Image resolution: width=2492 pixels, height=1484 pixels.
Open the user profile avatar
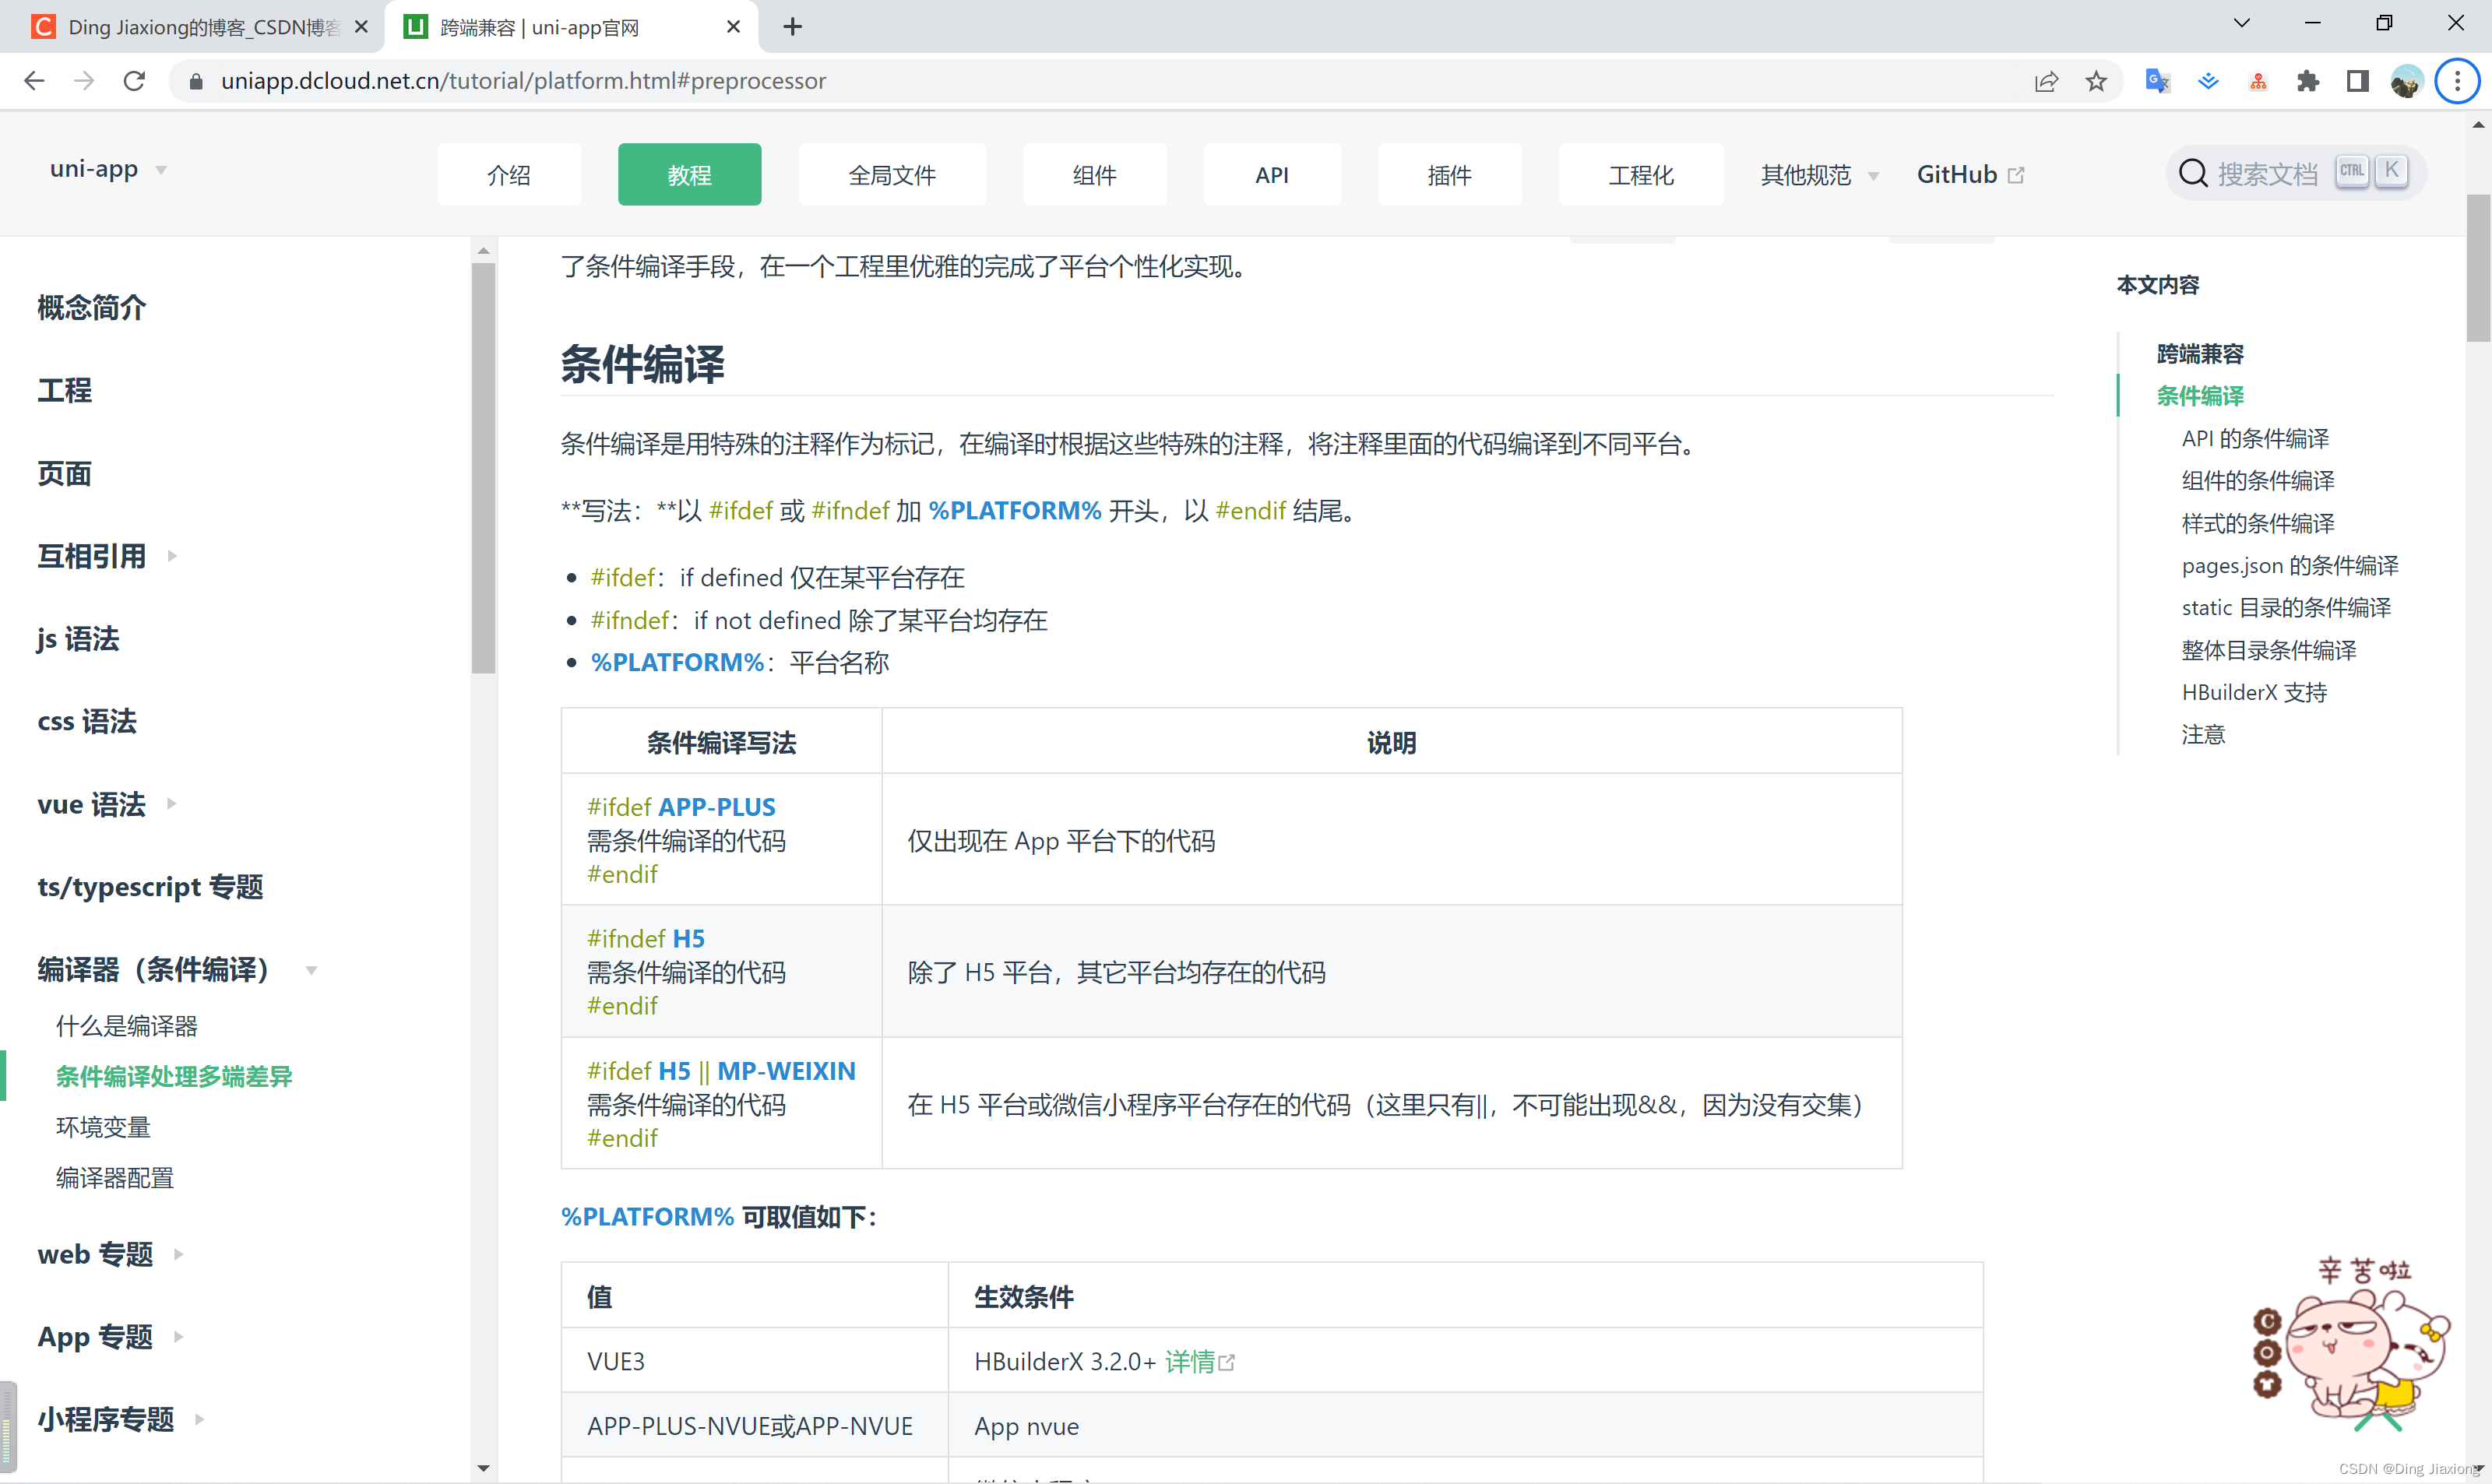2406,81
